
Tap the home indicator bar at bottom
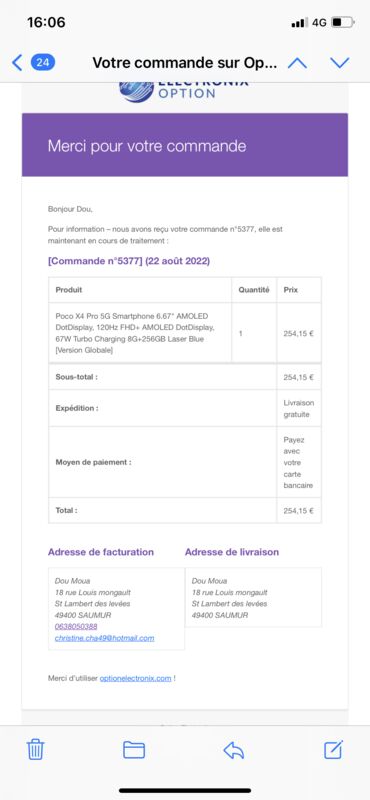[185, 790]
